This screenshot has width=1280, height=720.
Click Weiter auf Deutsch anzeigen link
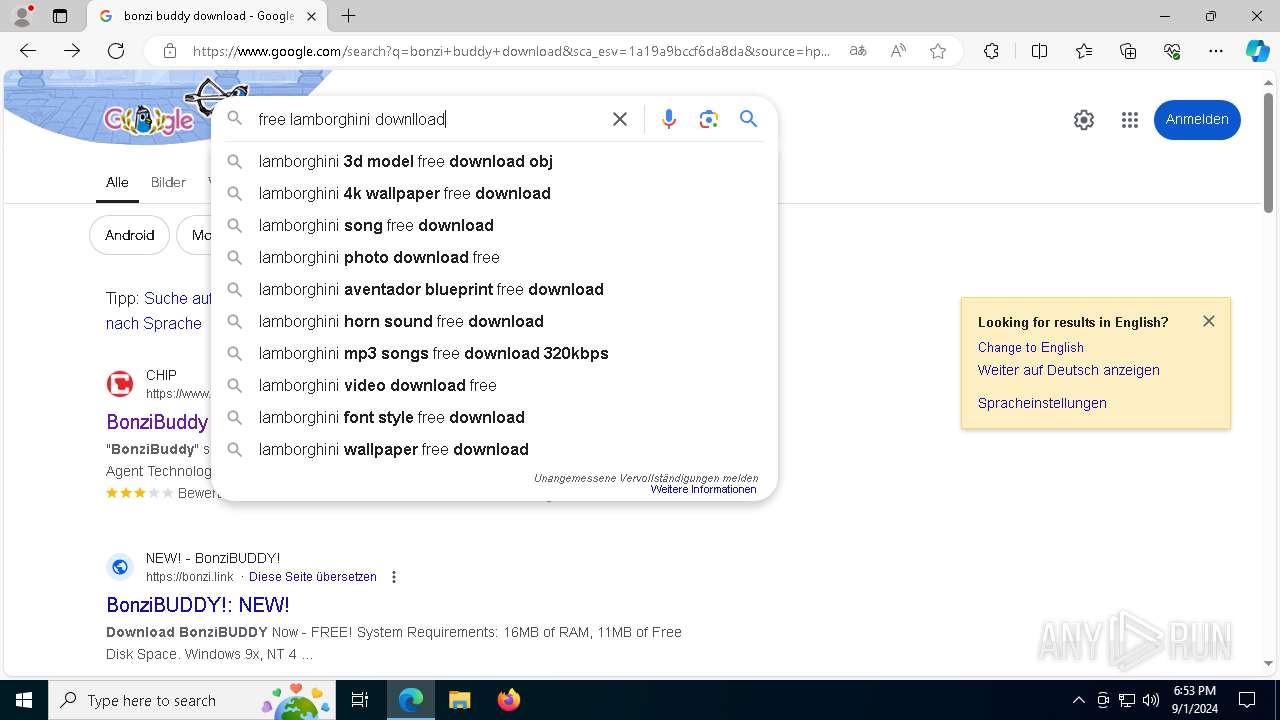[x=1068, y=370]
